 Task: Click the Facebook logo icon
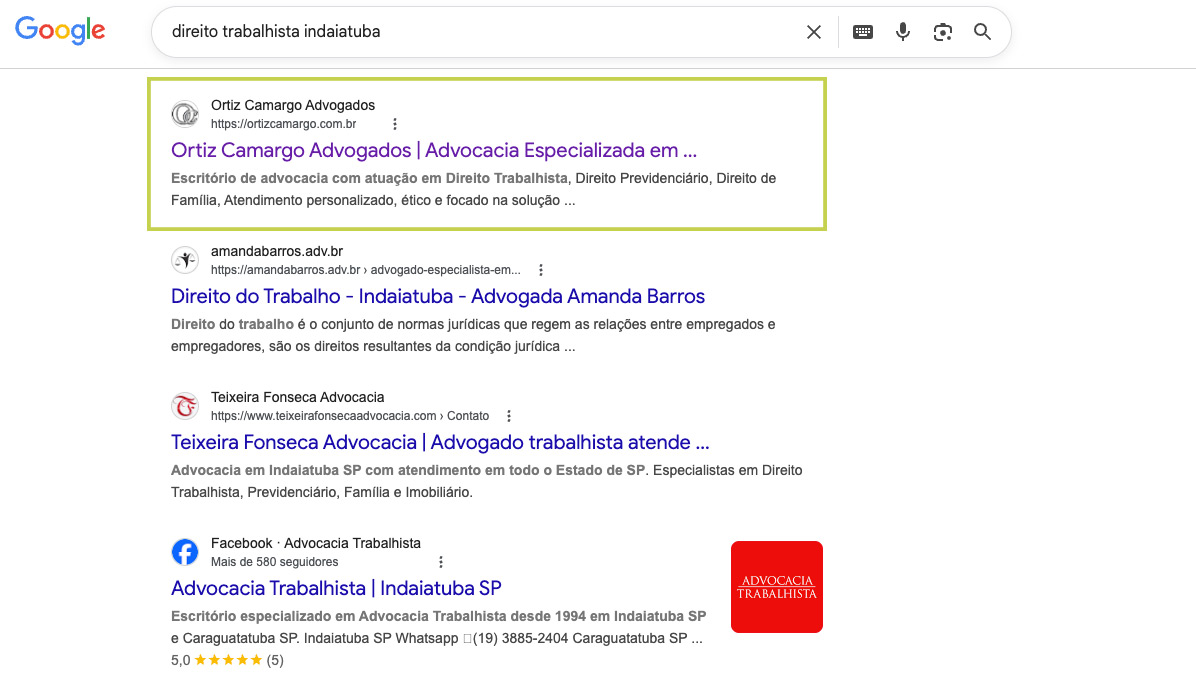pyautogui.click(x=185, y=552)
